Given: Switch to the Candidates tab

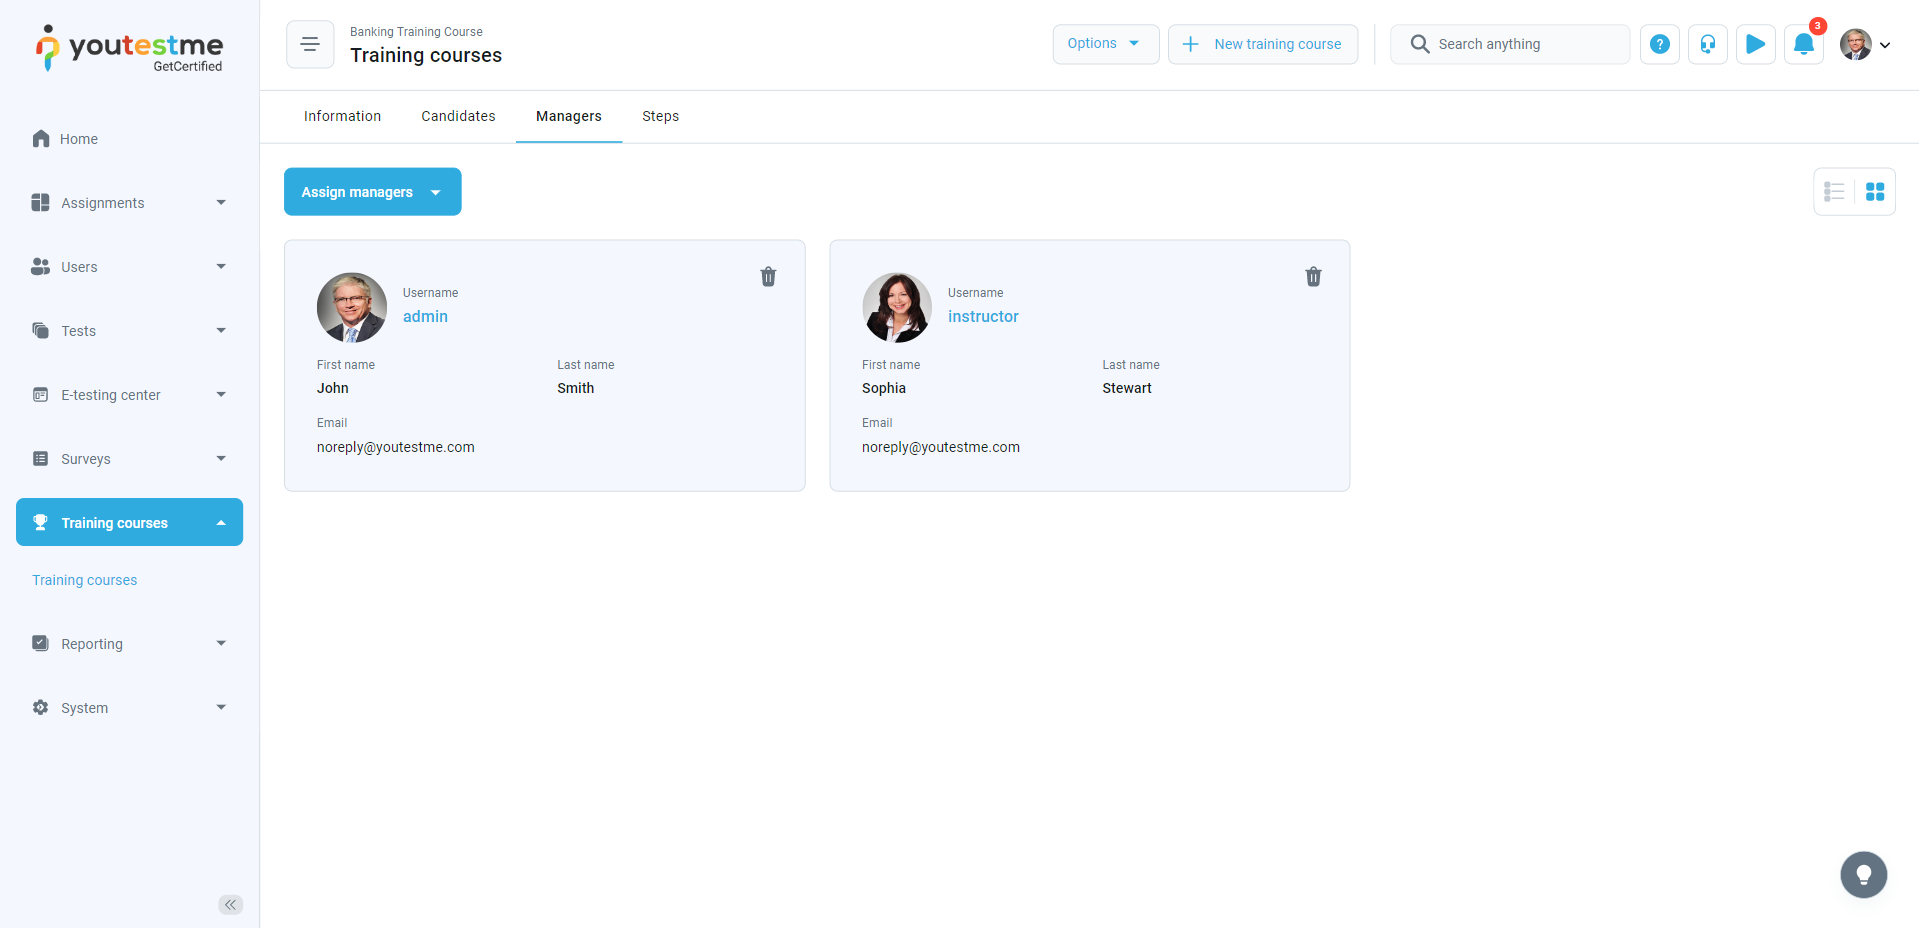Looking at the screenshot, I should (458, 116).
